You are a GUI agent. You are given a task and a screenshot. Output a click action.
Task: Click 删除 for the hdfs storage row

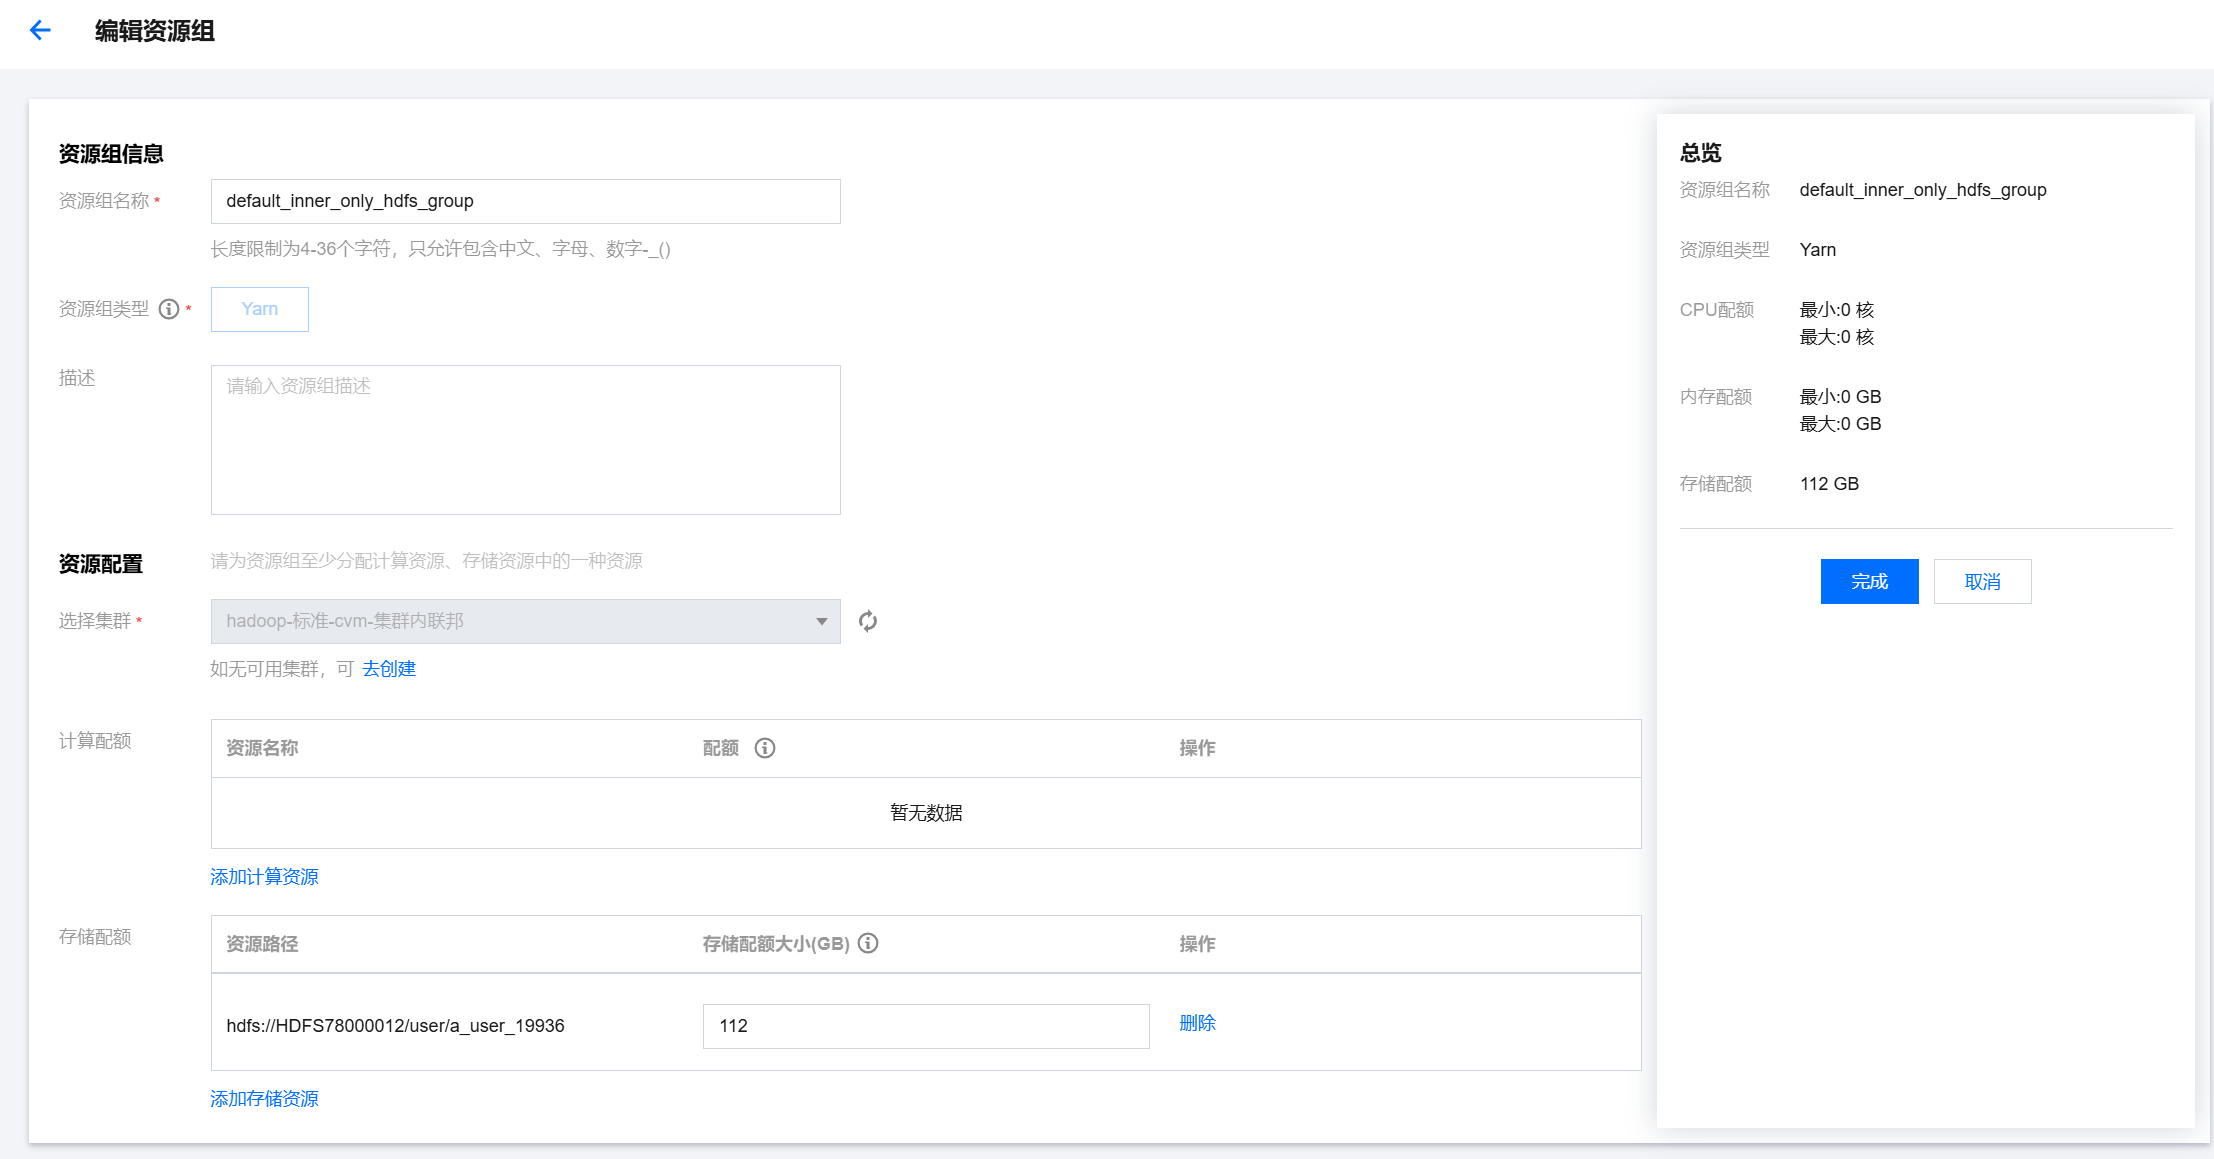click(1197, 1023)
